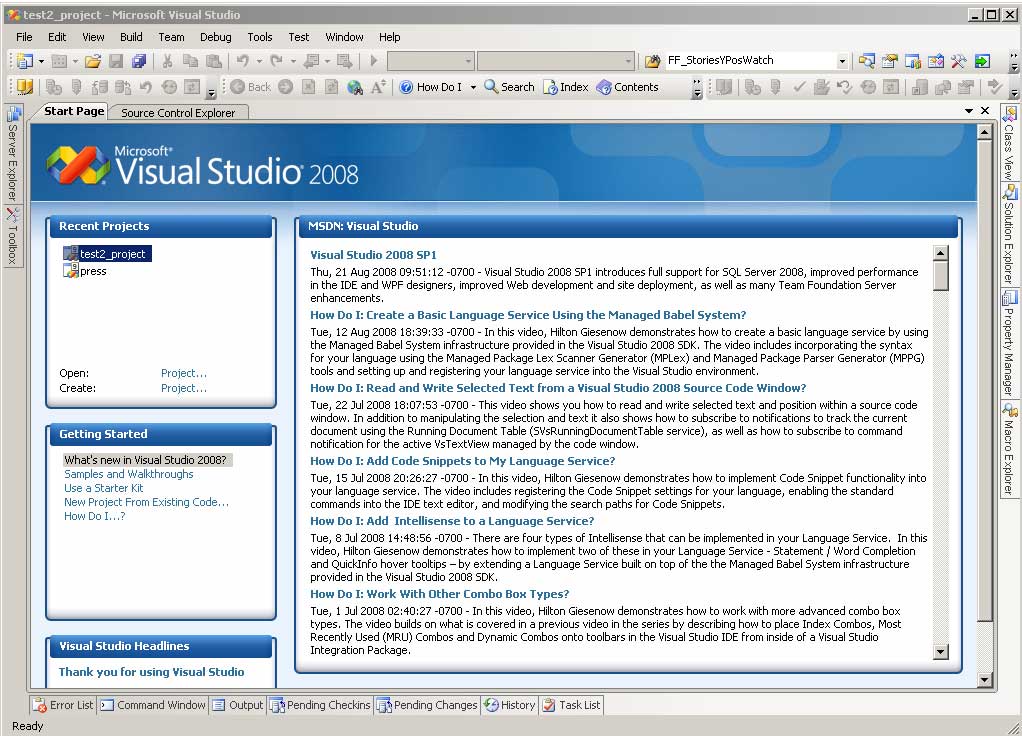Open the Debug menu
Image resolution: width=1022 pixels, height=736 pixels.
[216, 37]
